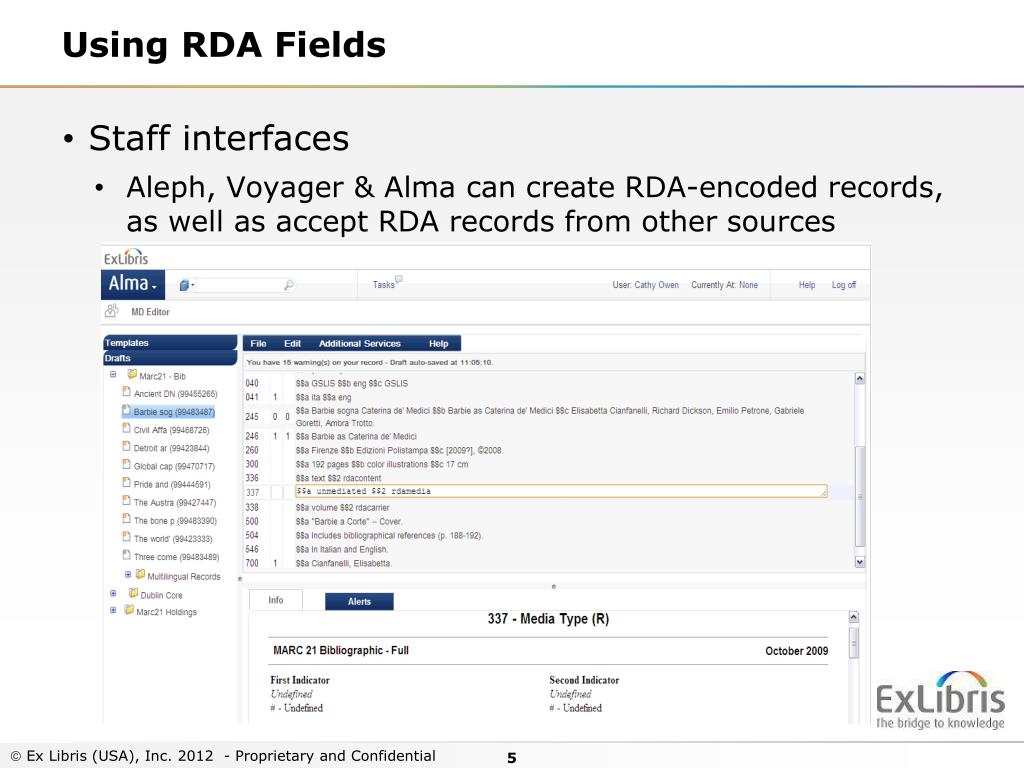Switch to the Info tab
Image resolution: width=1024 pixels, height=768 pixels.
[x=276, y=600]
